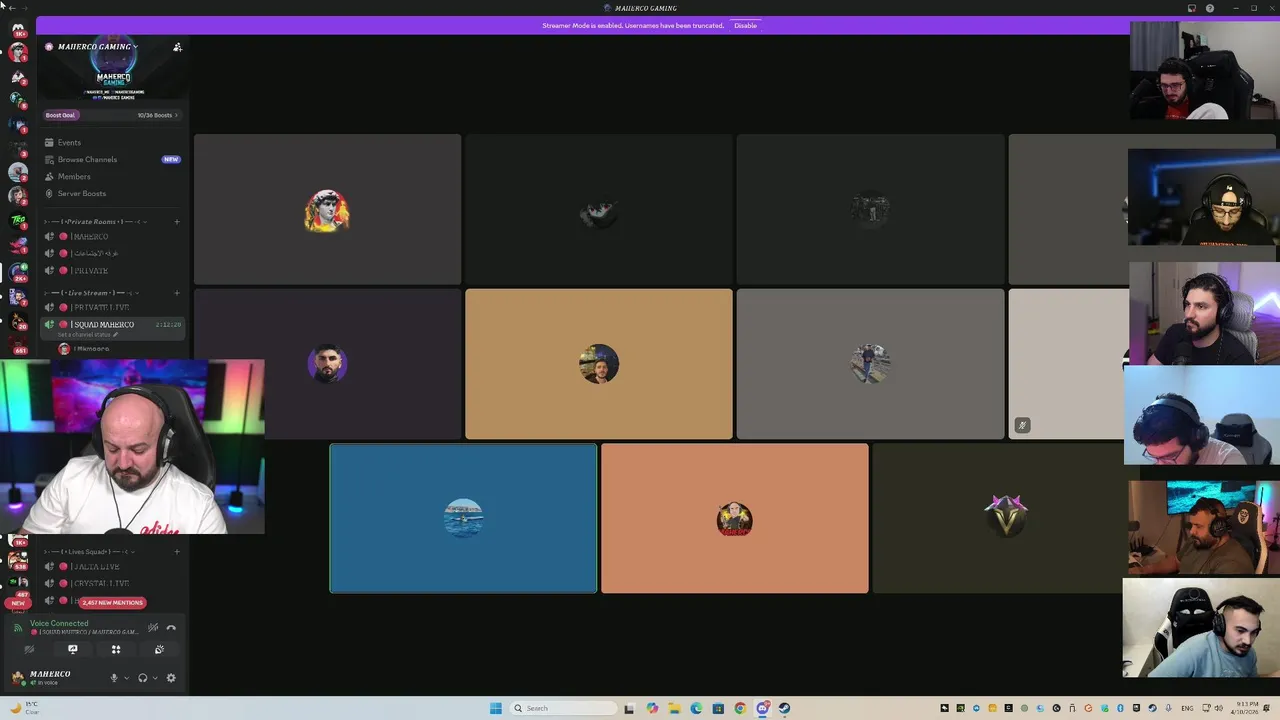Open Microsoft Edge from the taskbar

696,708
